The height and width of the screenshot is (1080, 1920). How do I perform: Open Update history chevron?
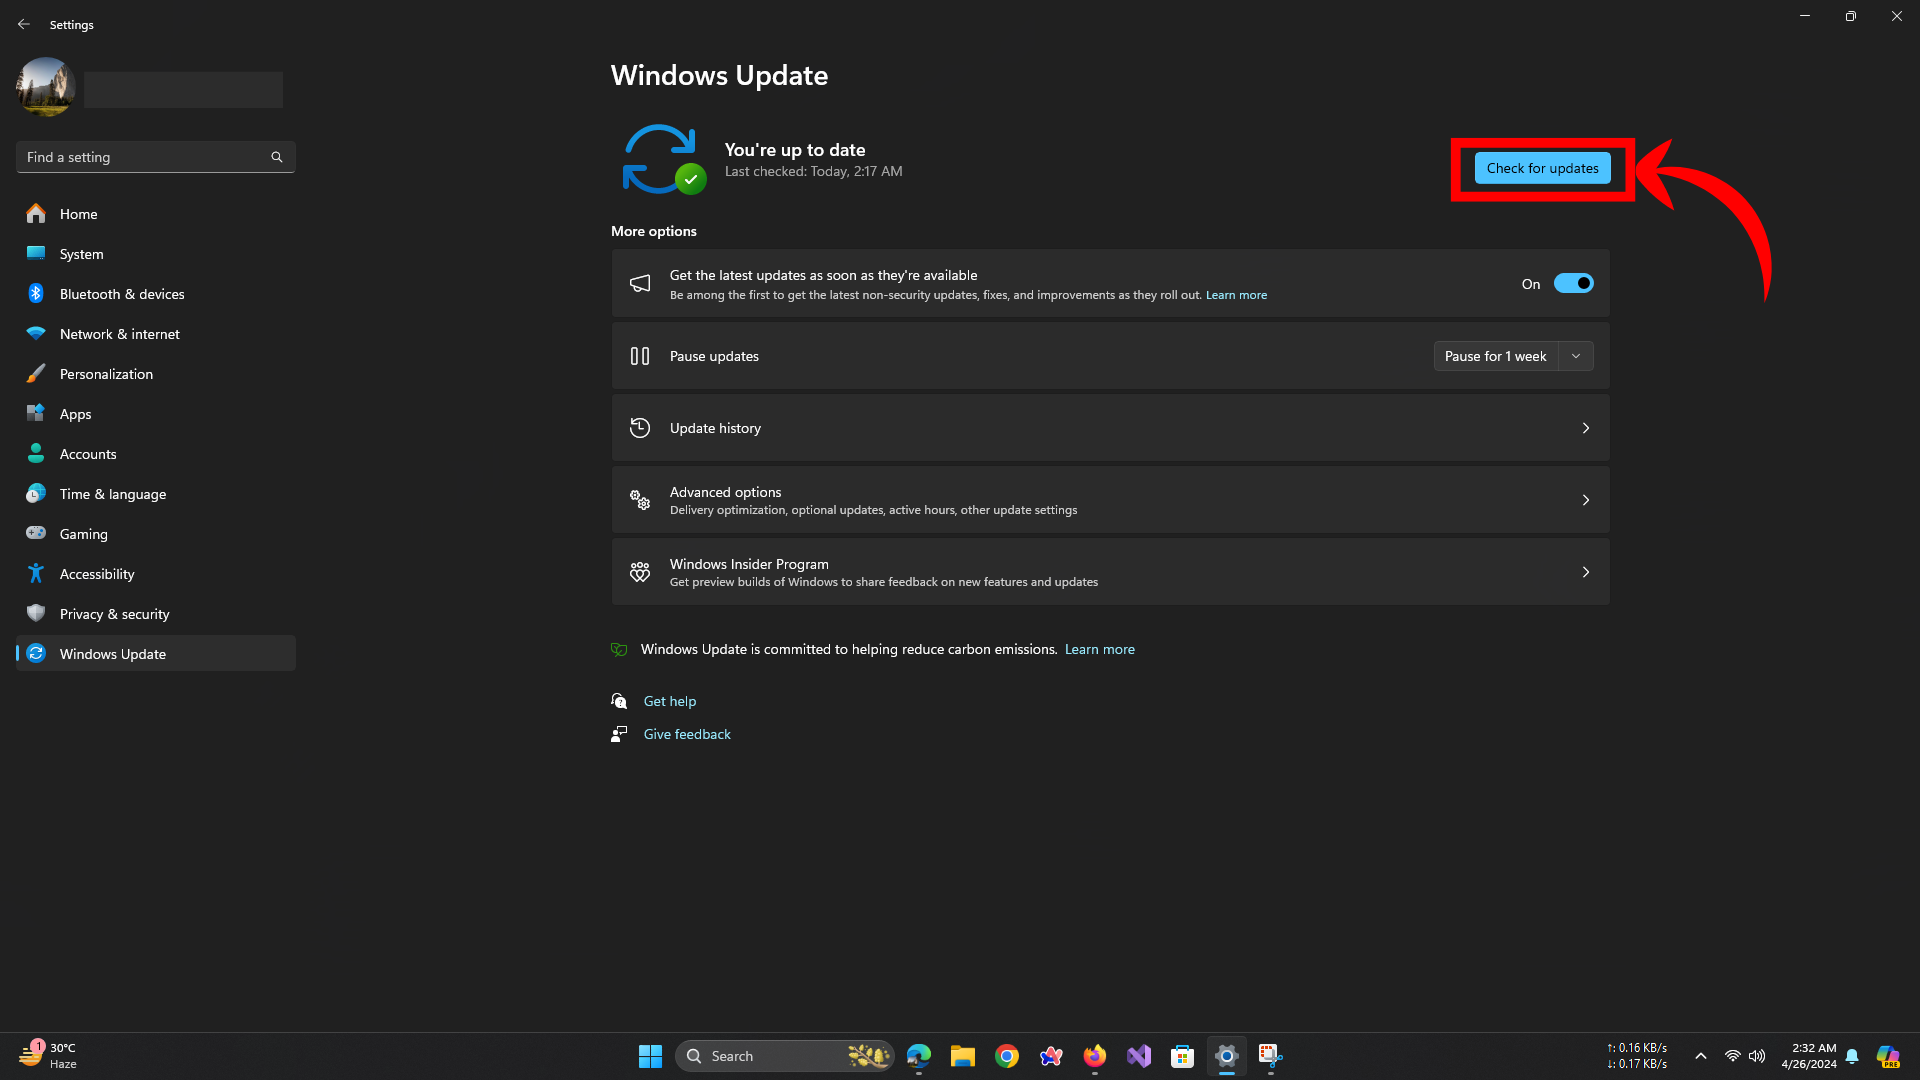pos(1585,428)
